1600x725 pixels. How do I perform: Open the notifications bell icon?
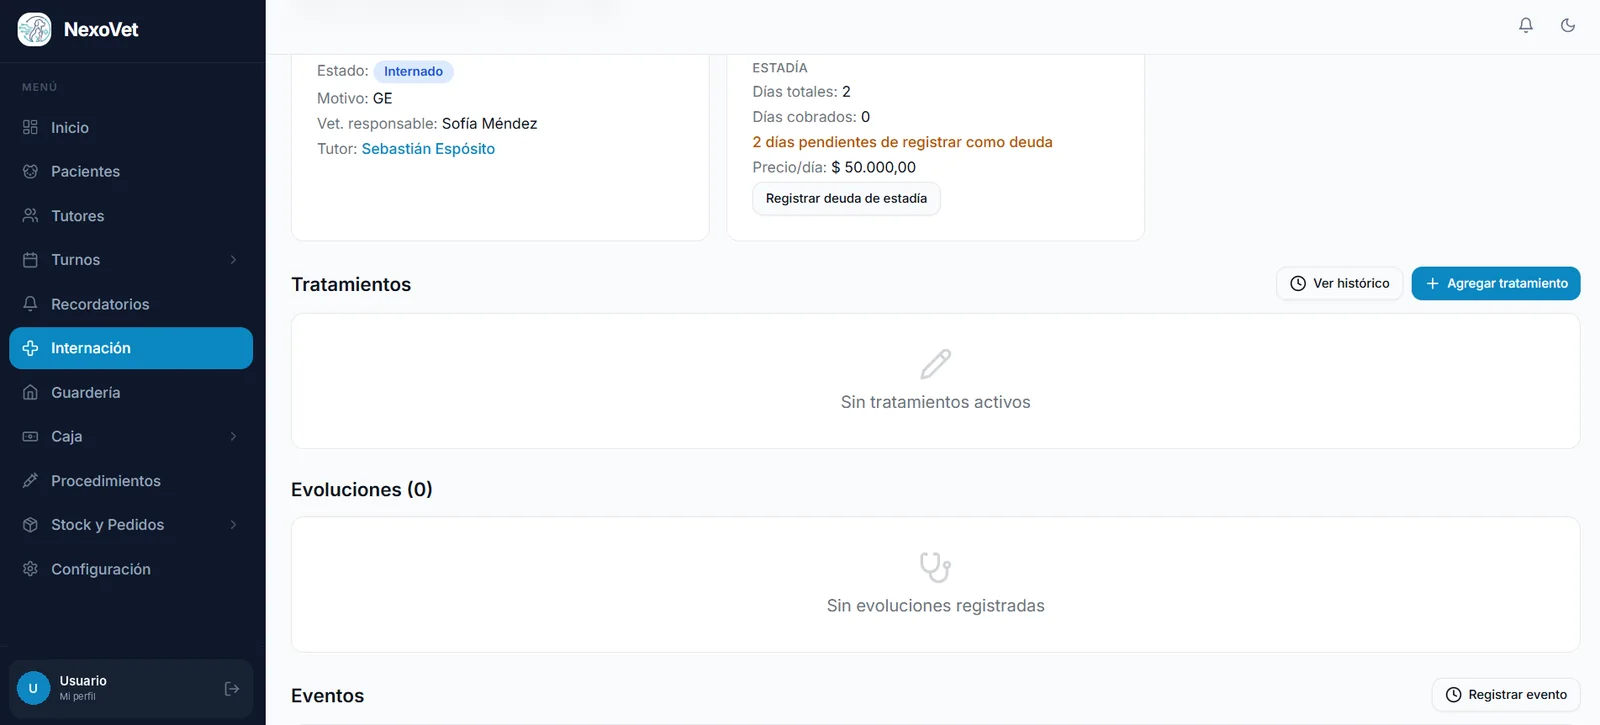click(x=1526, y=25)
